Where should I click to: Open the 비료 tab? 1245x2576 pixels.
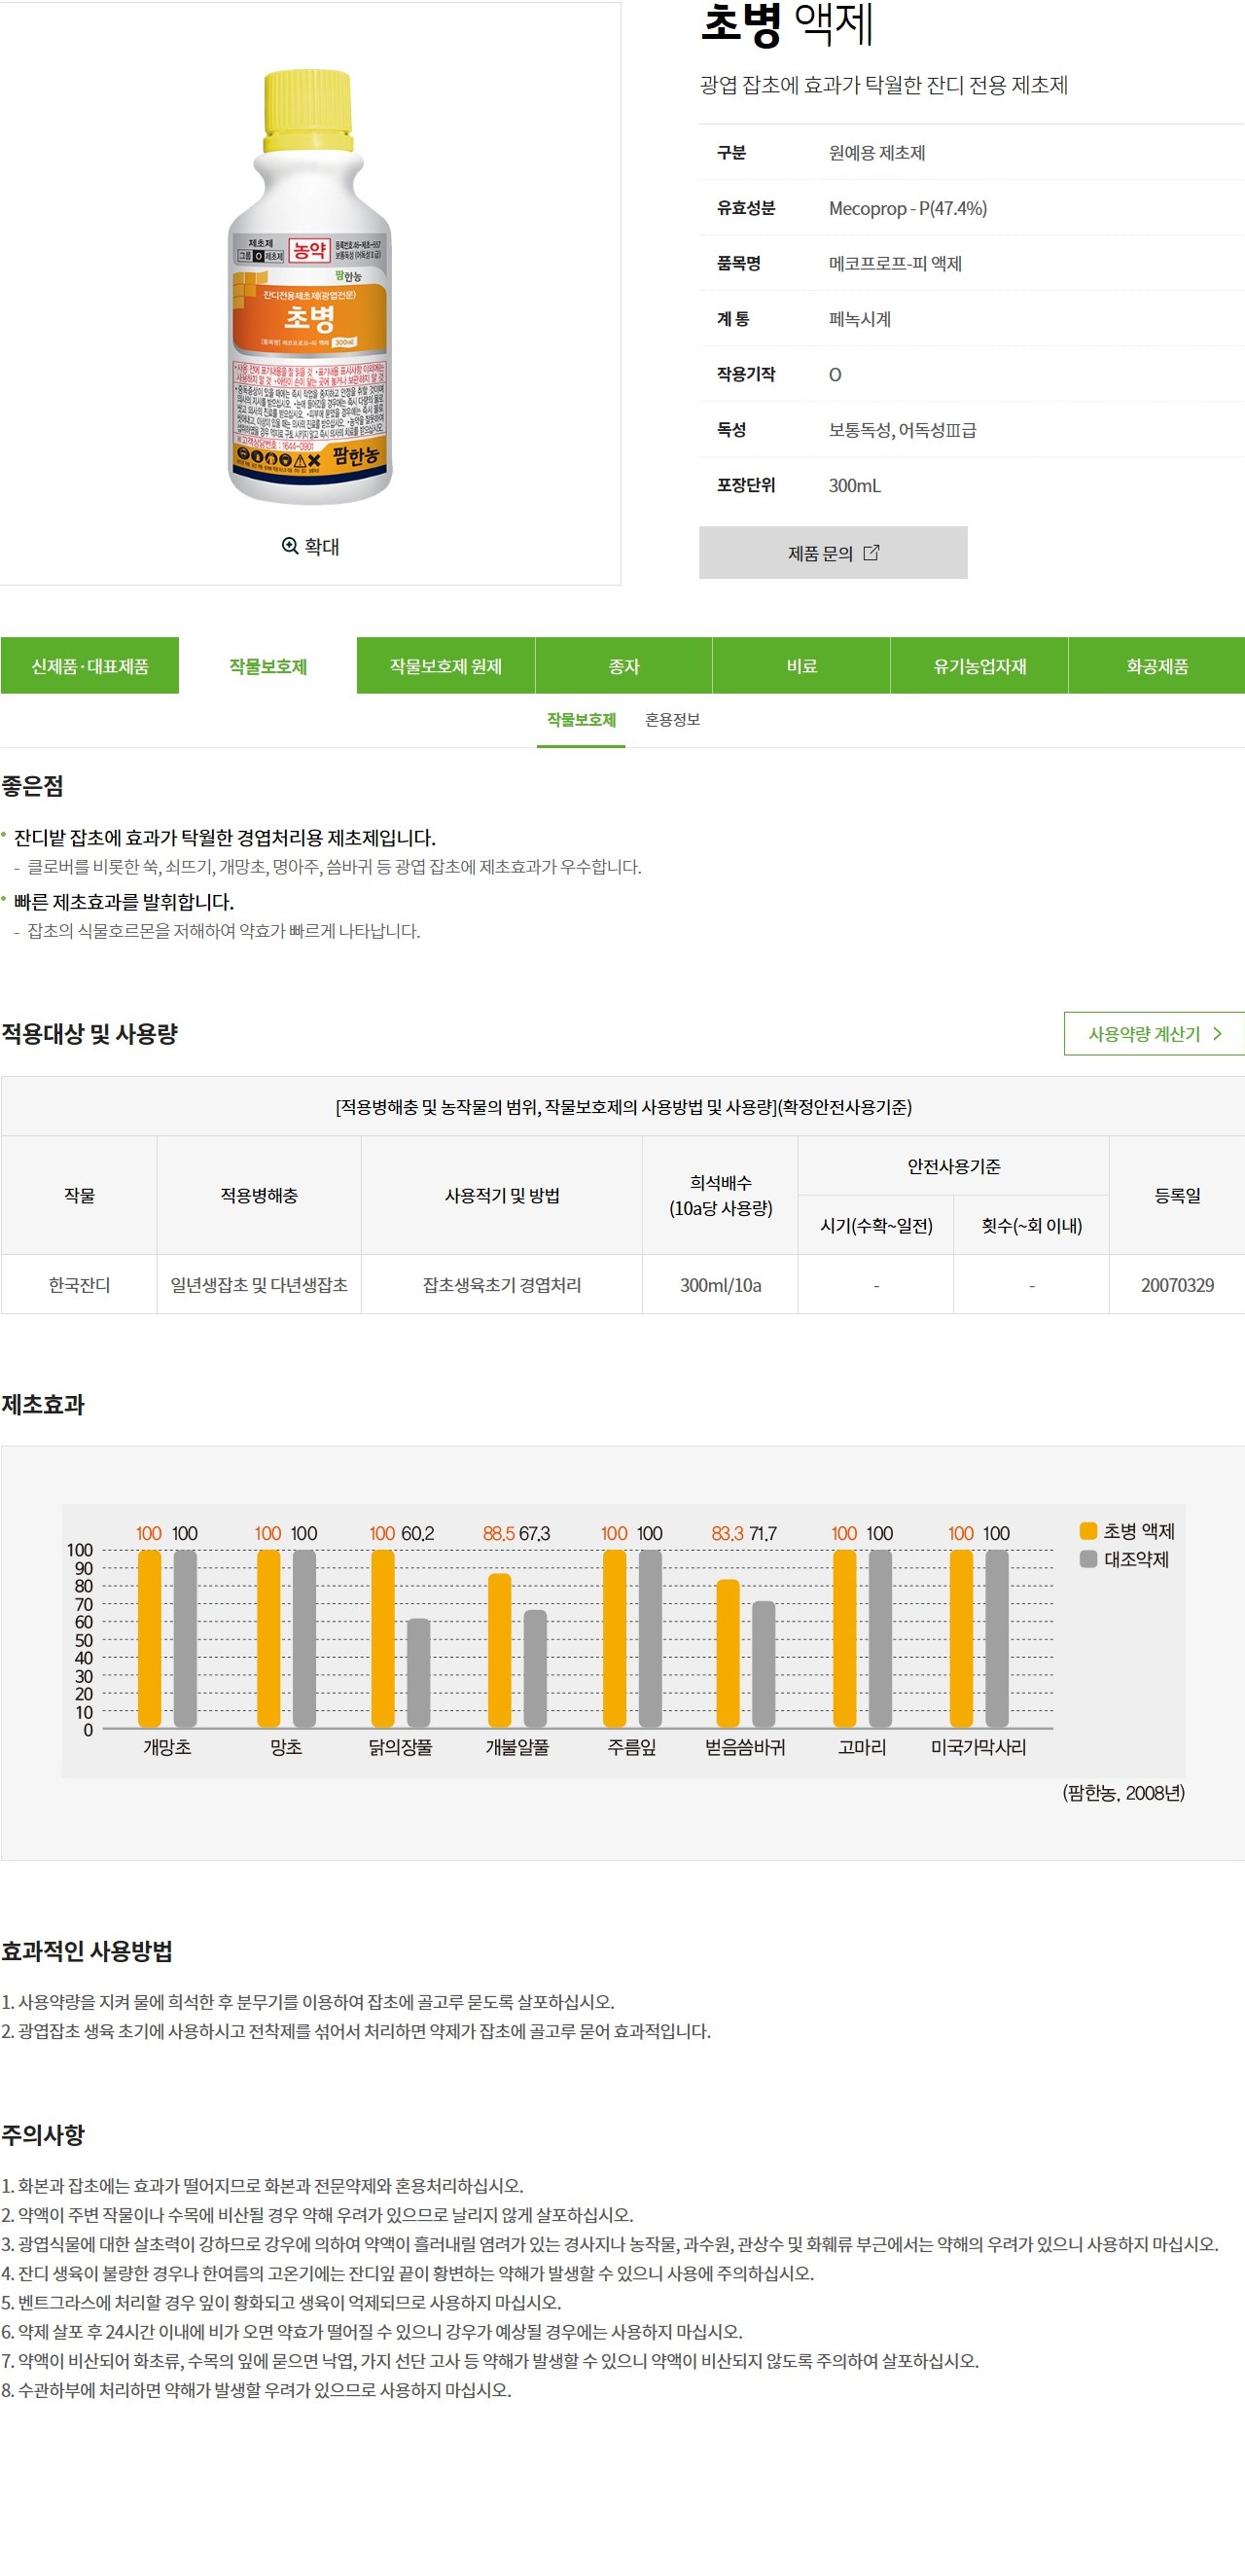[802, 666]
